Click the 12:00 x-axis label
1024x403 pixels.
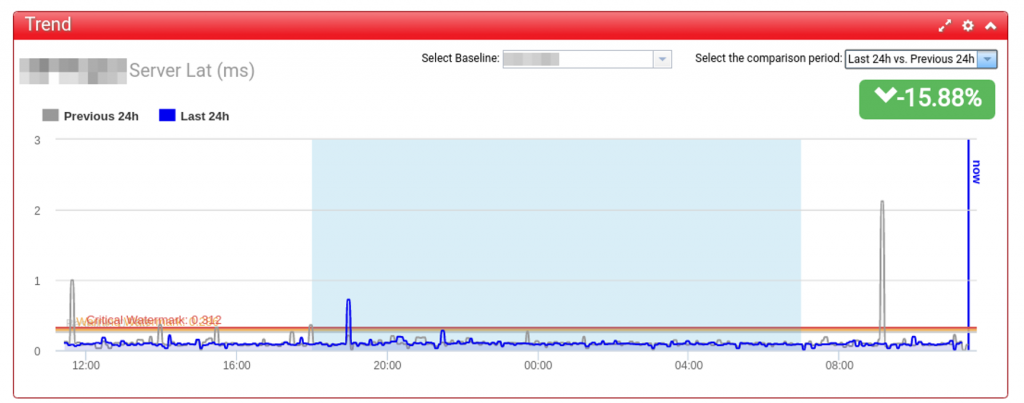point(86,366)
